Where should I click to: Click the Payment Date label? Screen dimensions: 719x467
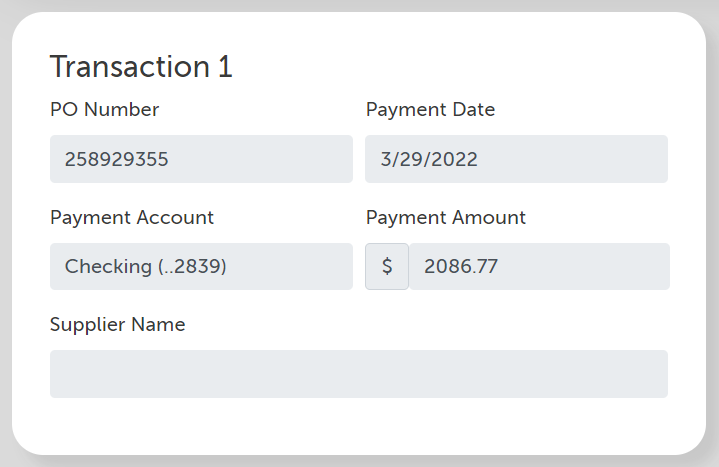pyautogui.click(x=430, y=110)
